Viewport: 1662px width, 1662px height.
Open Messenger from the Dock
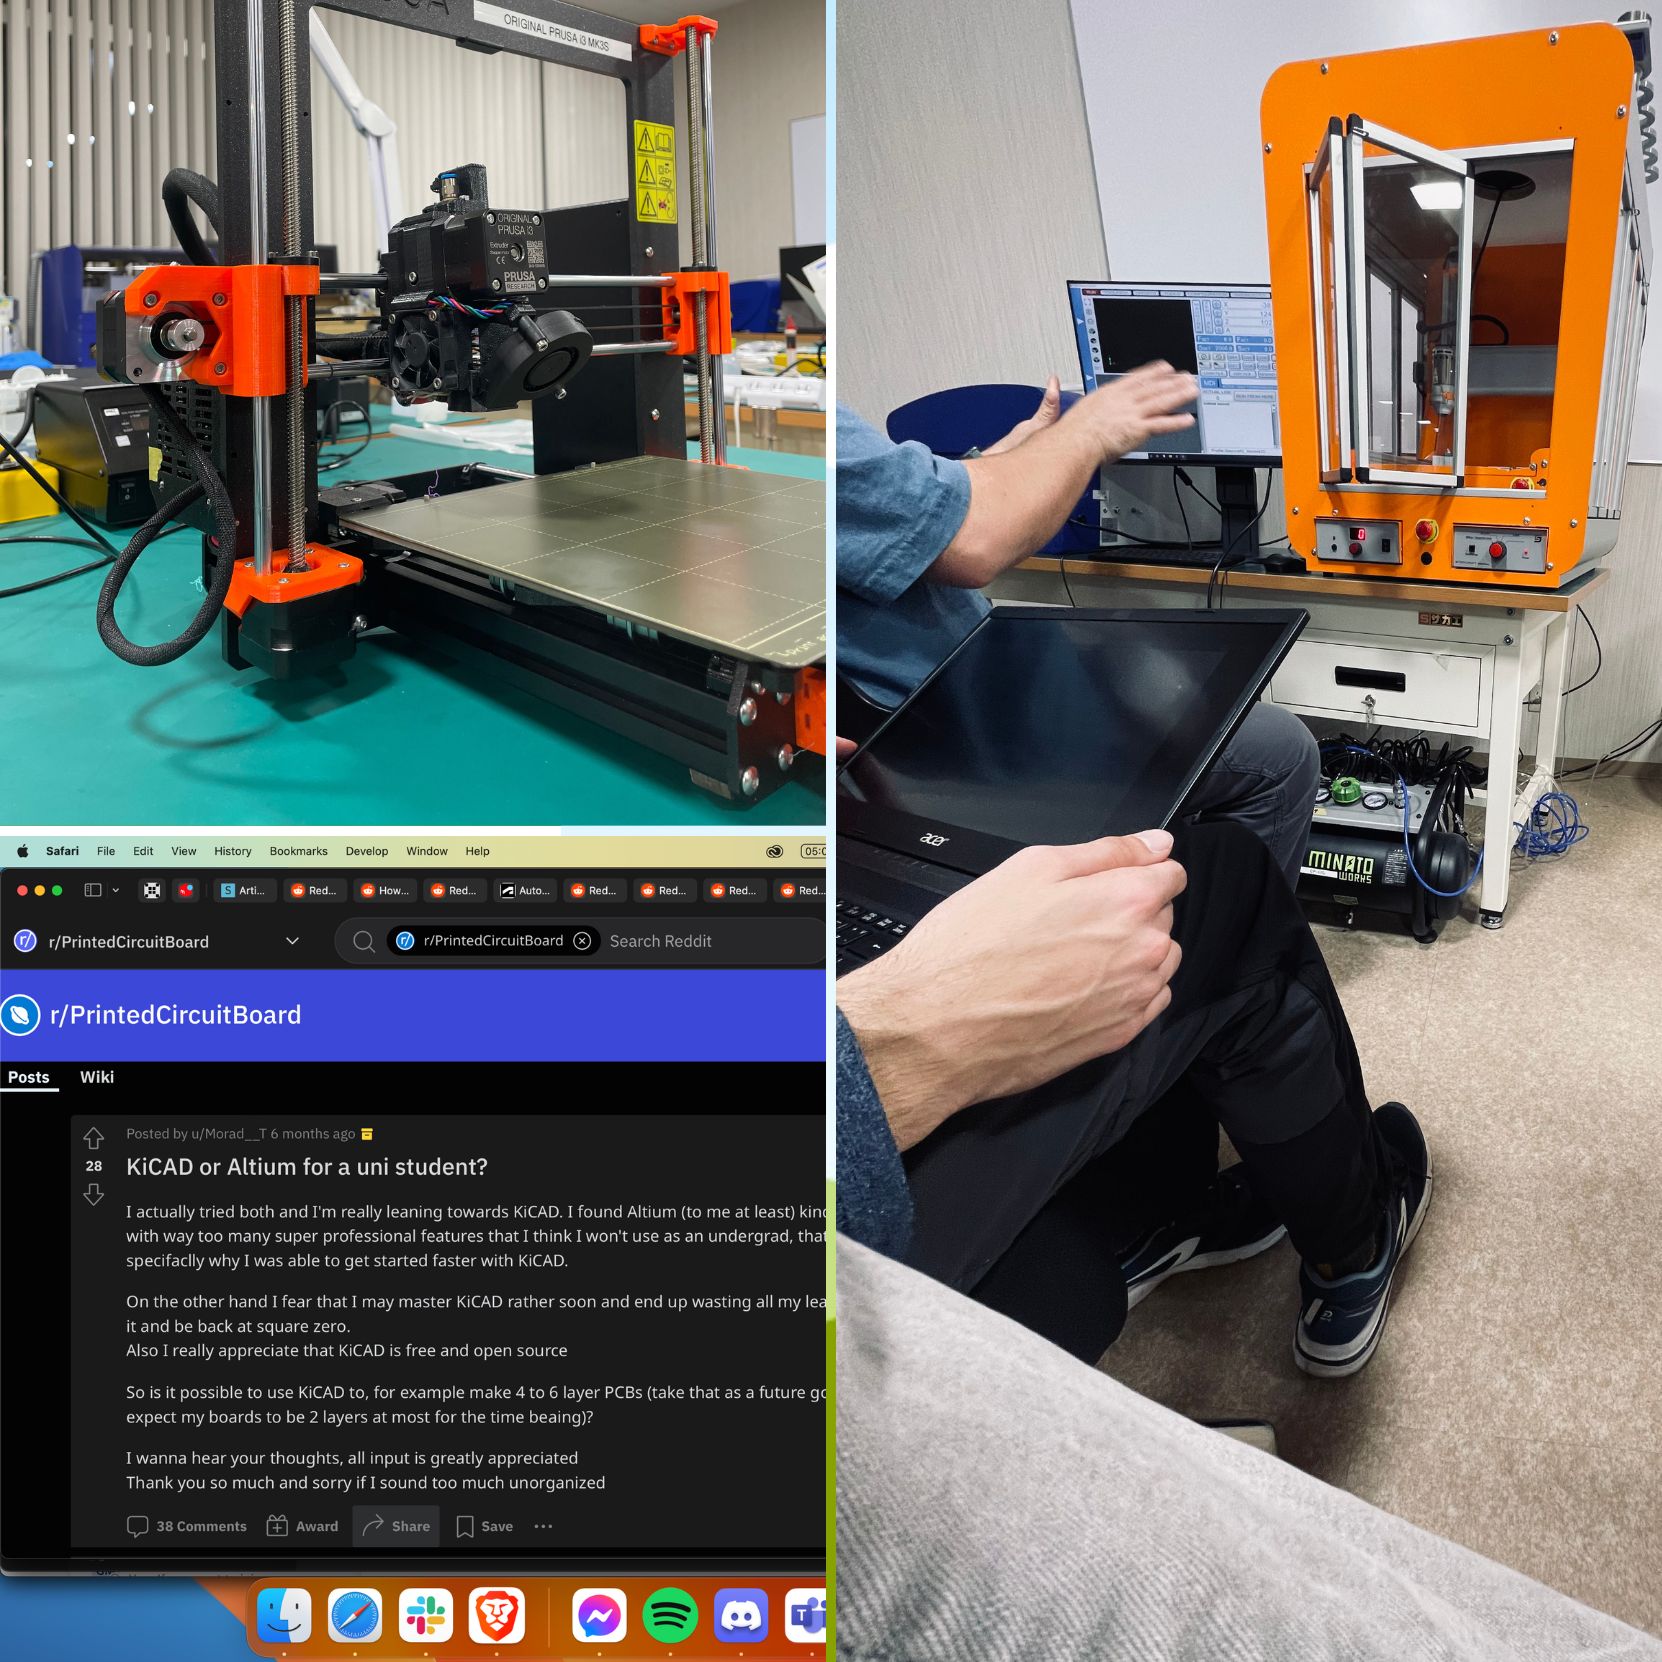[x=599, y=1615]
